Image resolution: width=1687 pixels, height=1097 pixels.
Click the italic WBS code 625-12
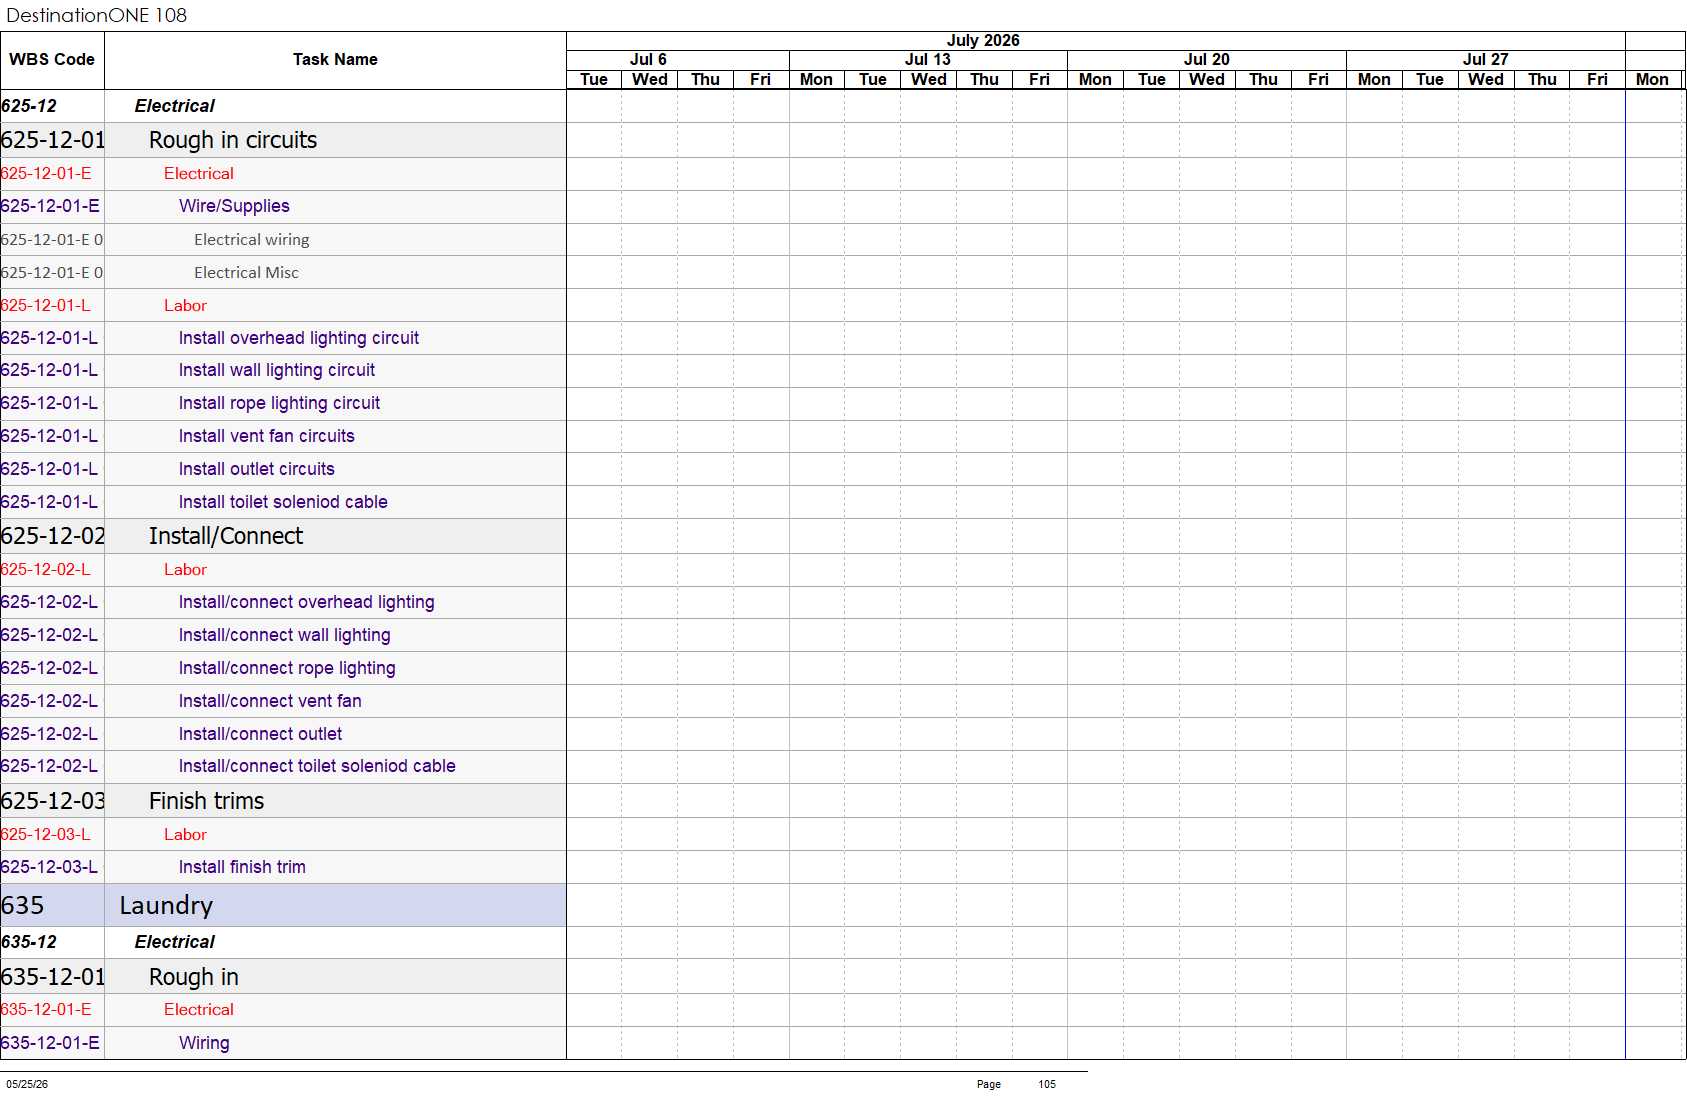point(29,106)
